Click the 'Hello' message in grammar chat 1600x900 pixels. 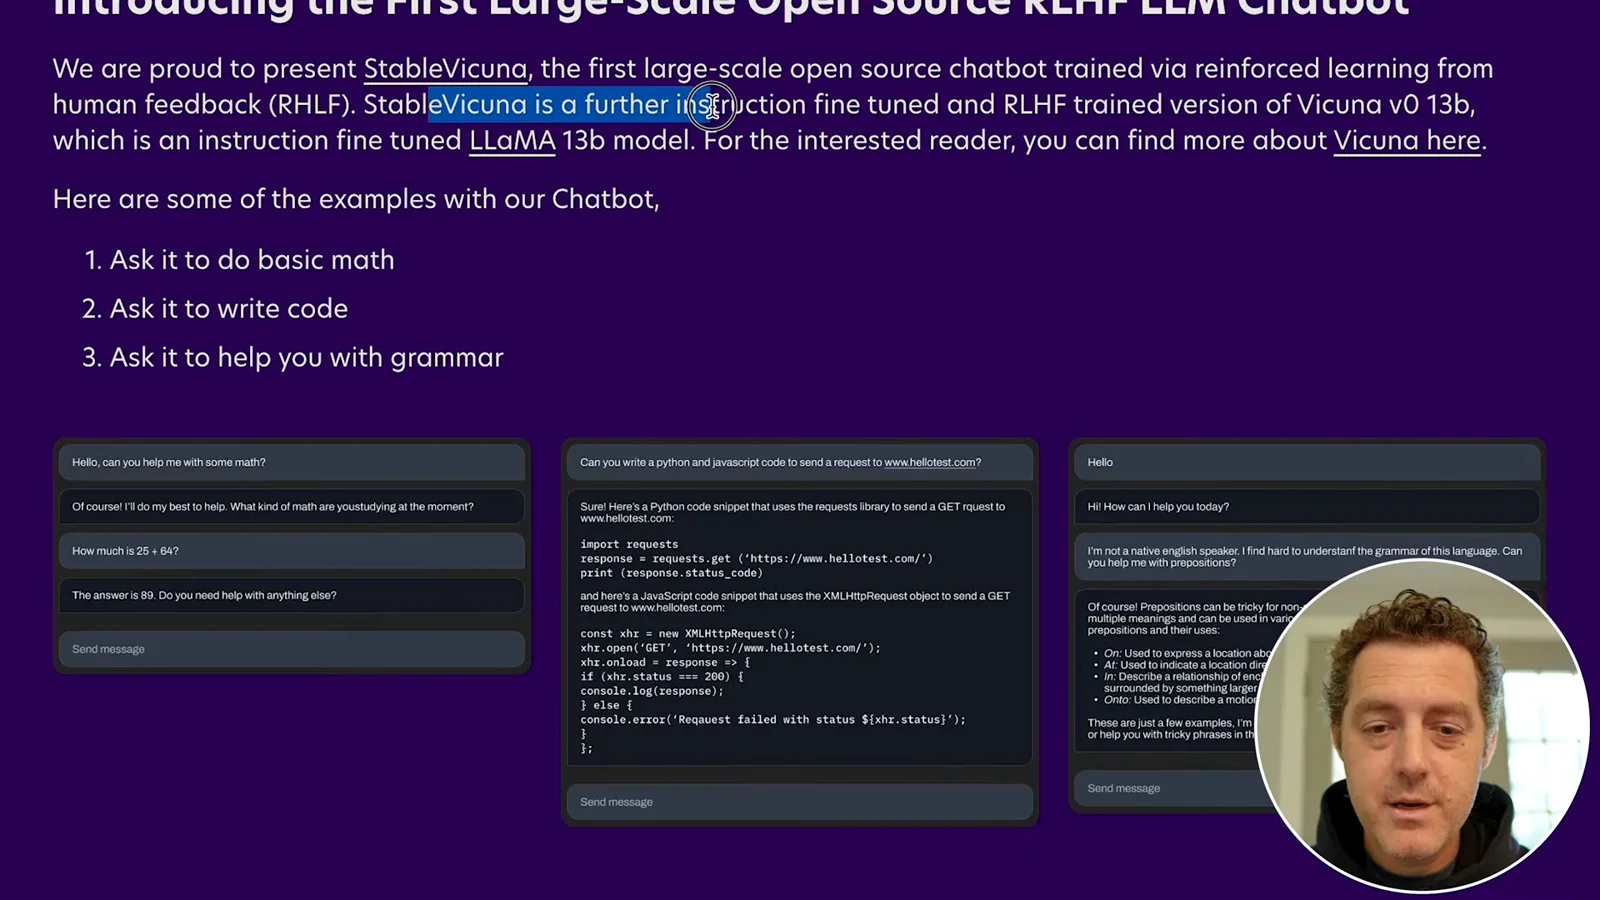pyautogui.click(x=1306, y=462)
